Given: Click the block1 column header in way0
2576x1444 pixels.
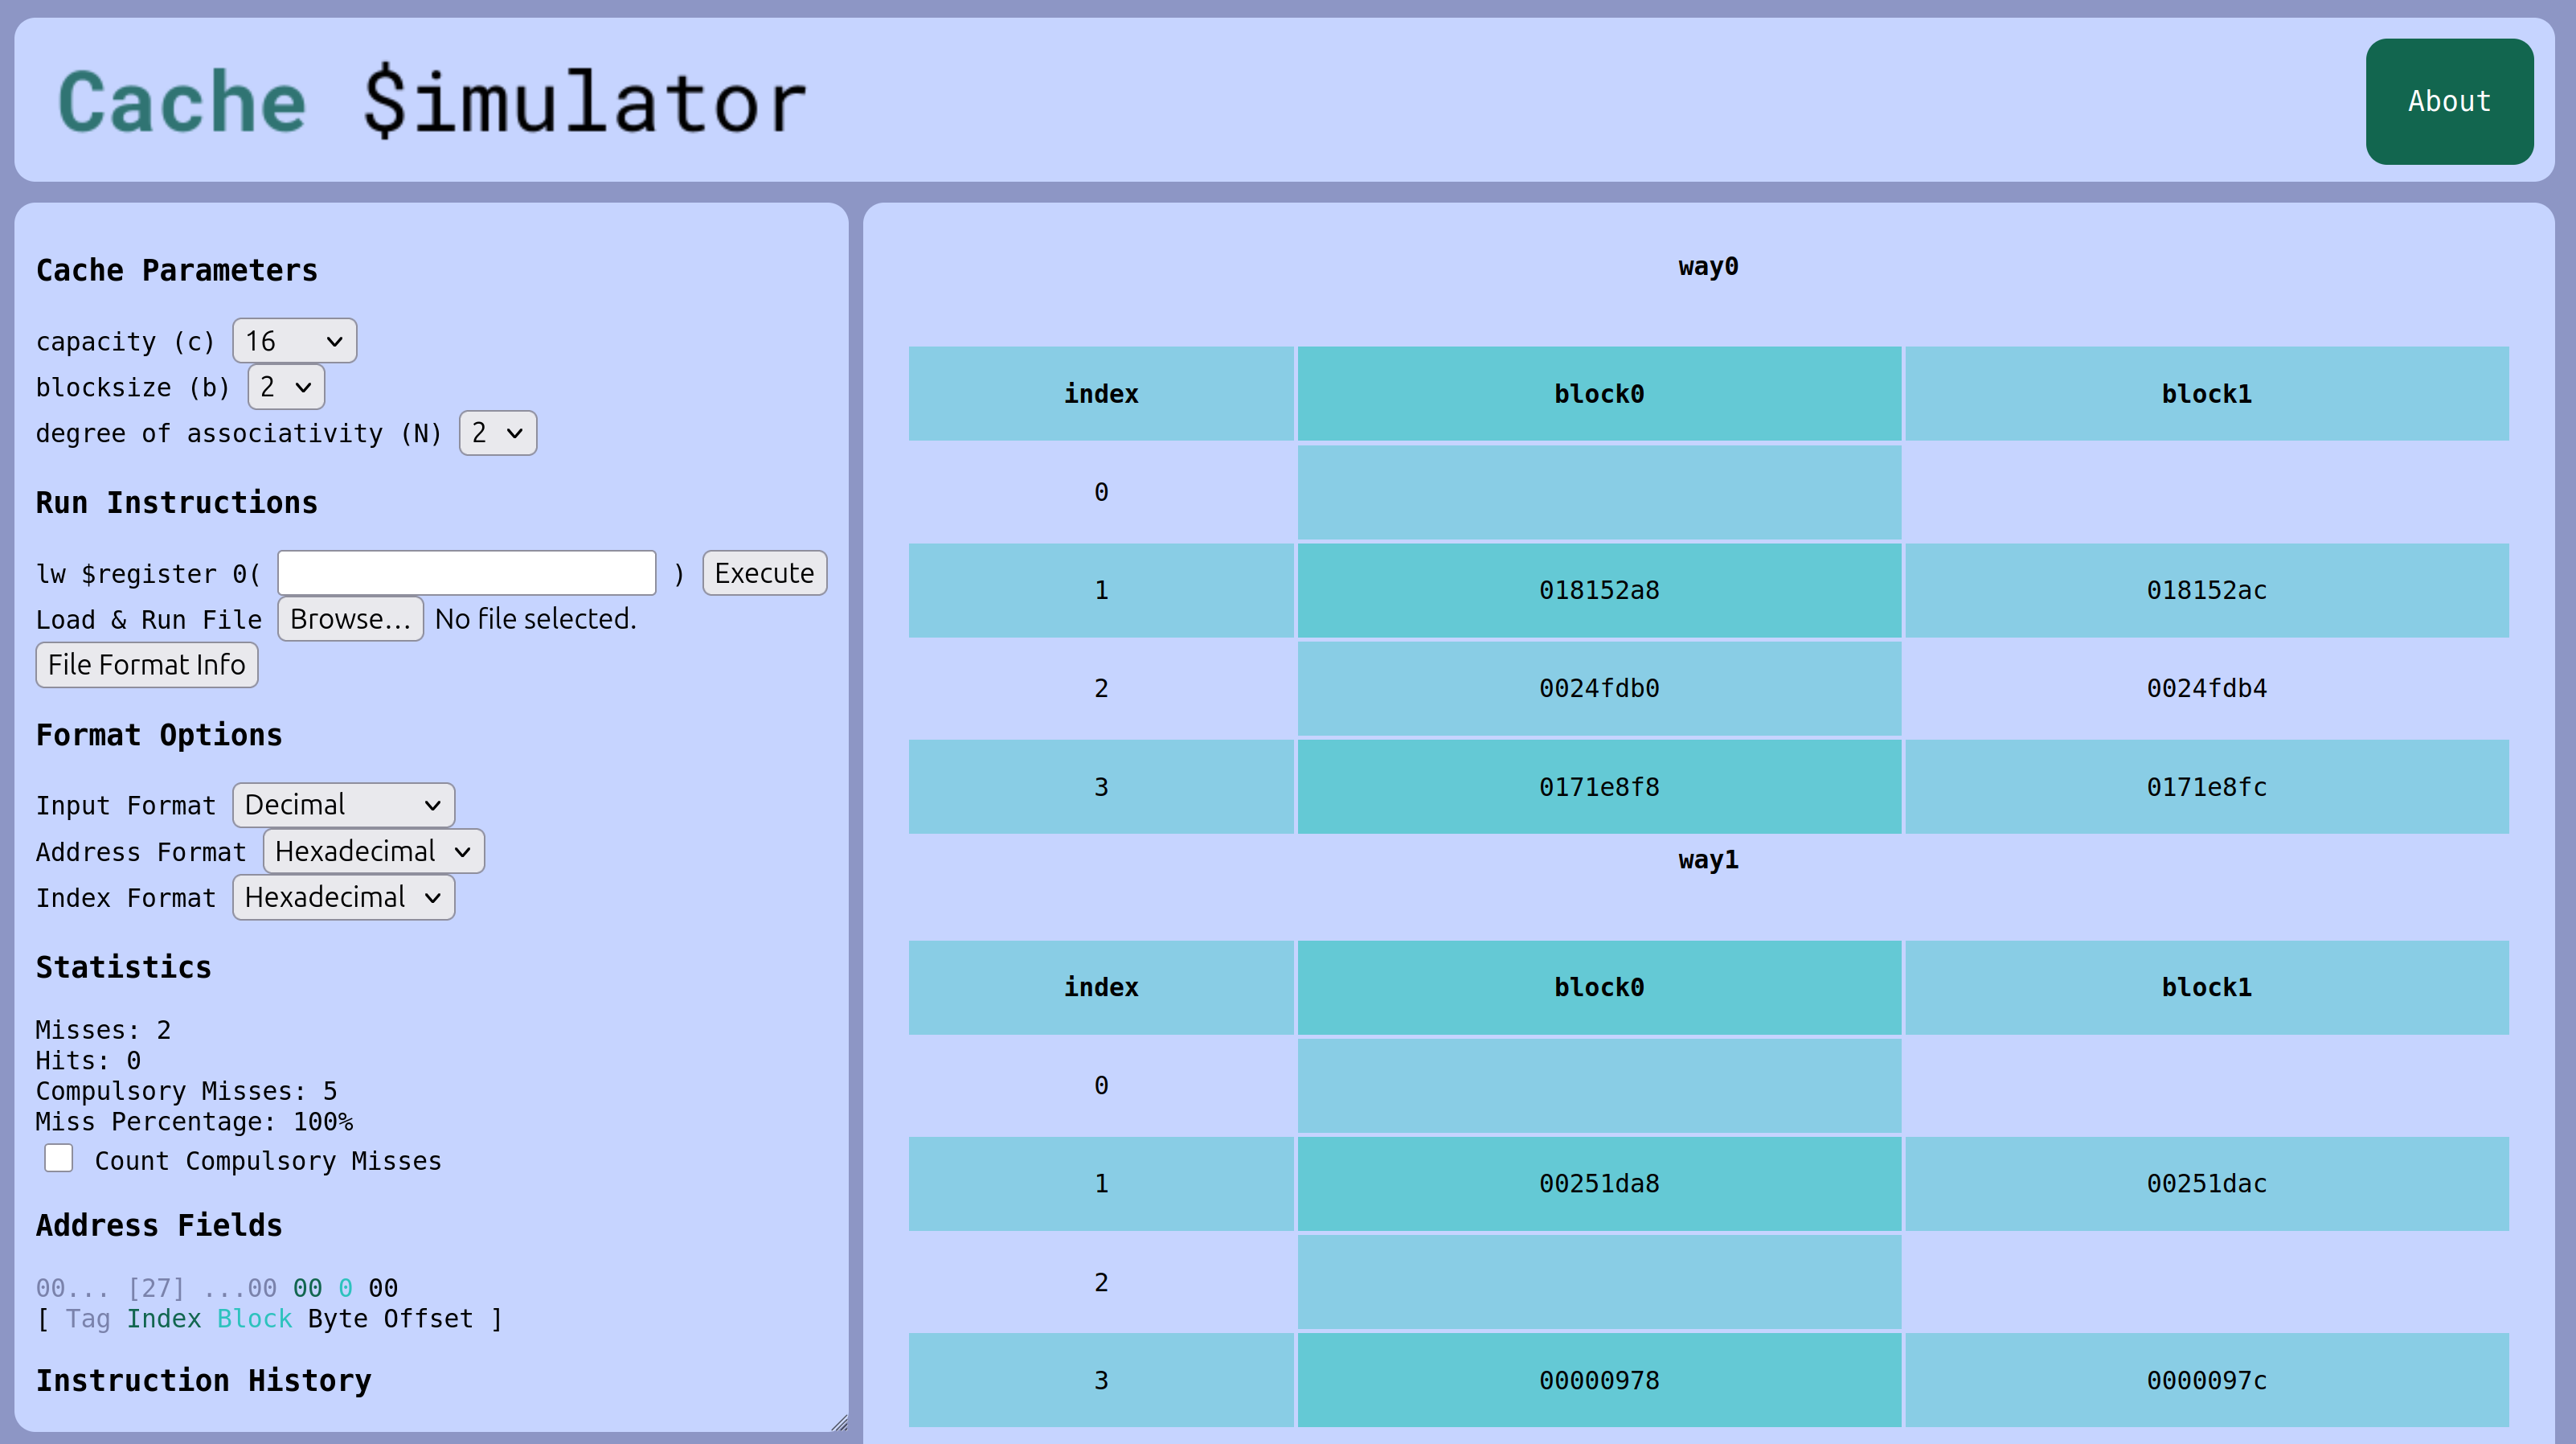Looking at the screenshot, I should 2205,393.
